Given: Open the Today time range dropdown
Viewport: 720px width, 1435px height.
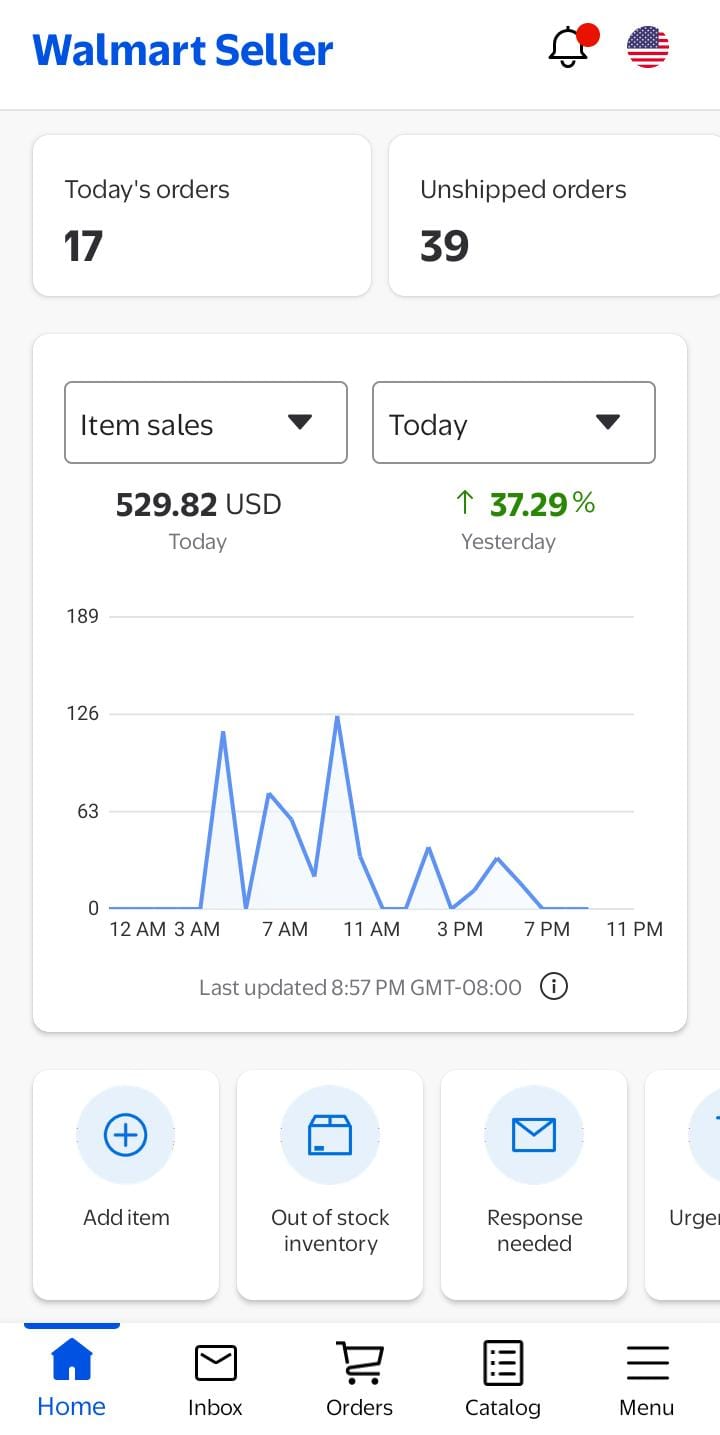Looking at the screenshot, I should click(x=514, y=422).
